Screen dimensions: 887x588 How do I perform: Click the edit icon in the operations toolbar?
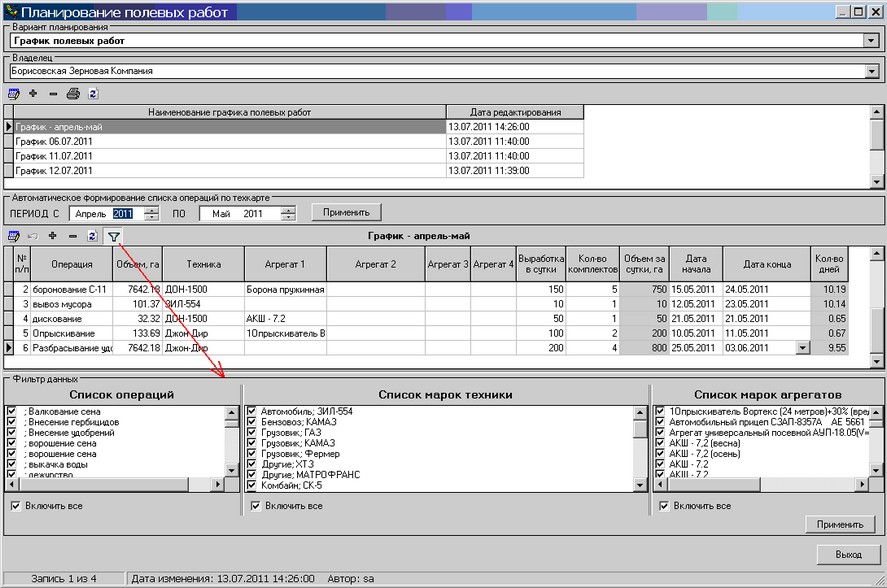(x=14, y=237)
